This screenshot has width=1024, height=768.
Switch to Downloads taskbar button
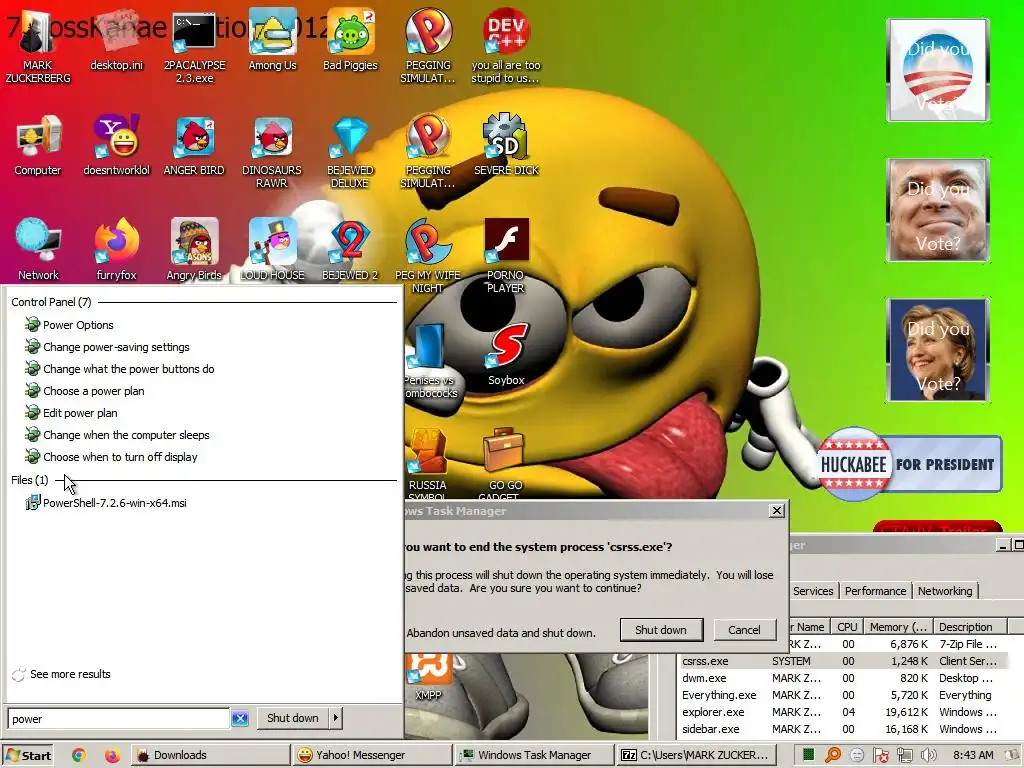point(210,755)
